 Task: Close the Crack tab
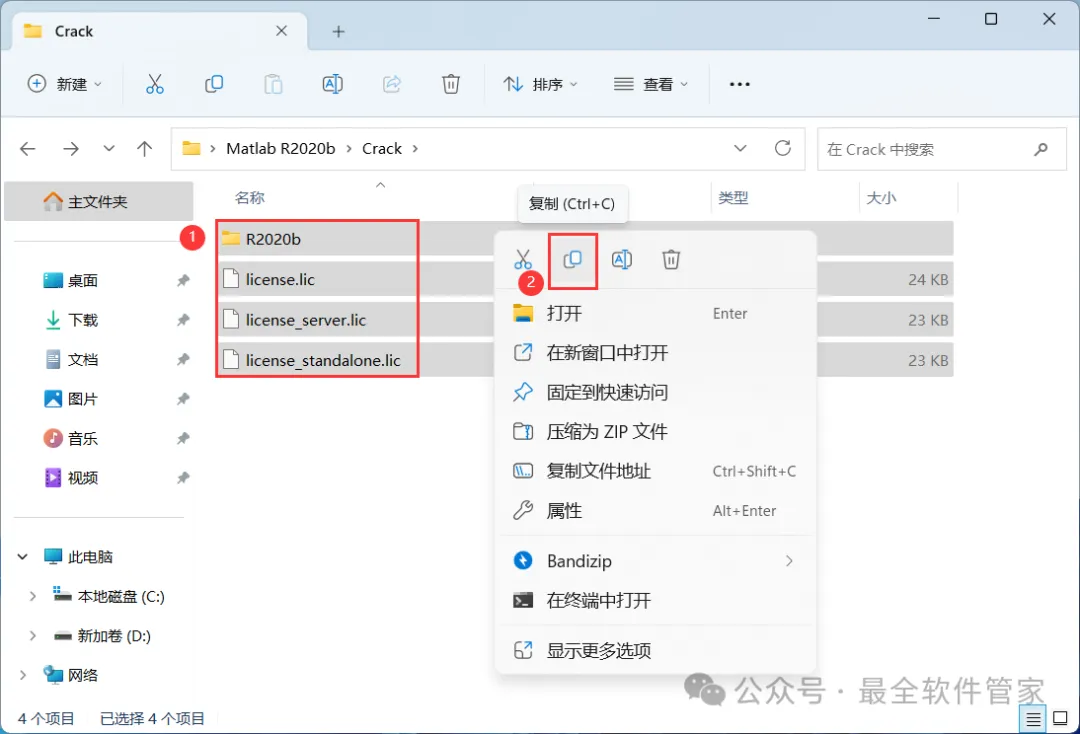pyautogui.click(x=281, y=31)
